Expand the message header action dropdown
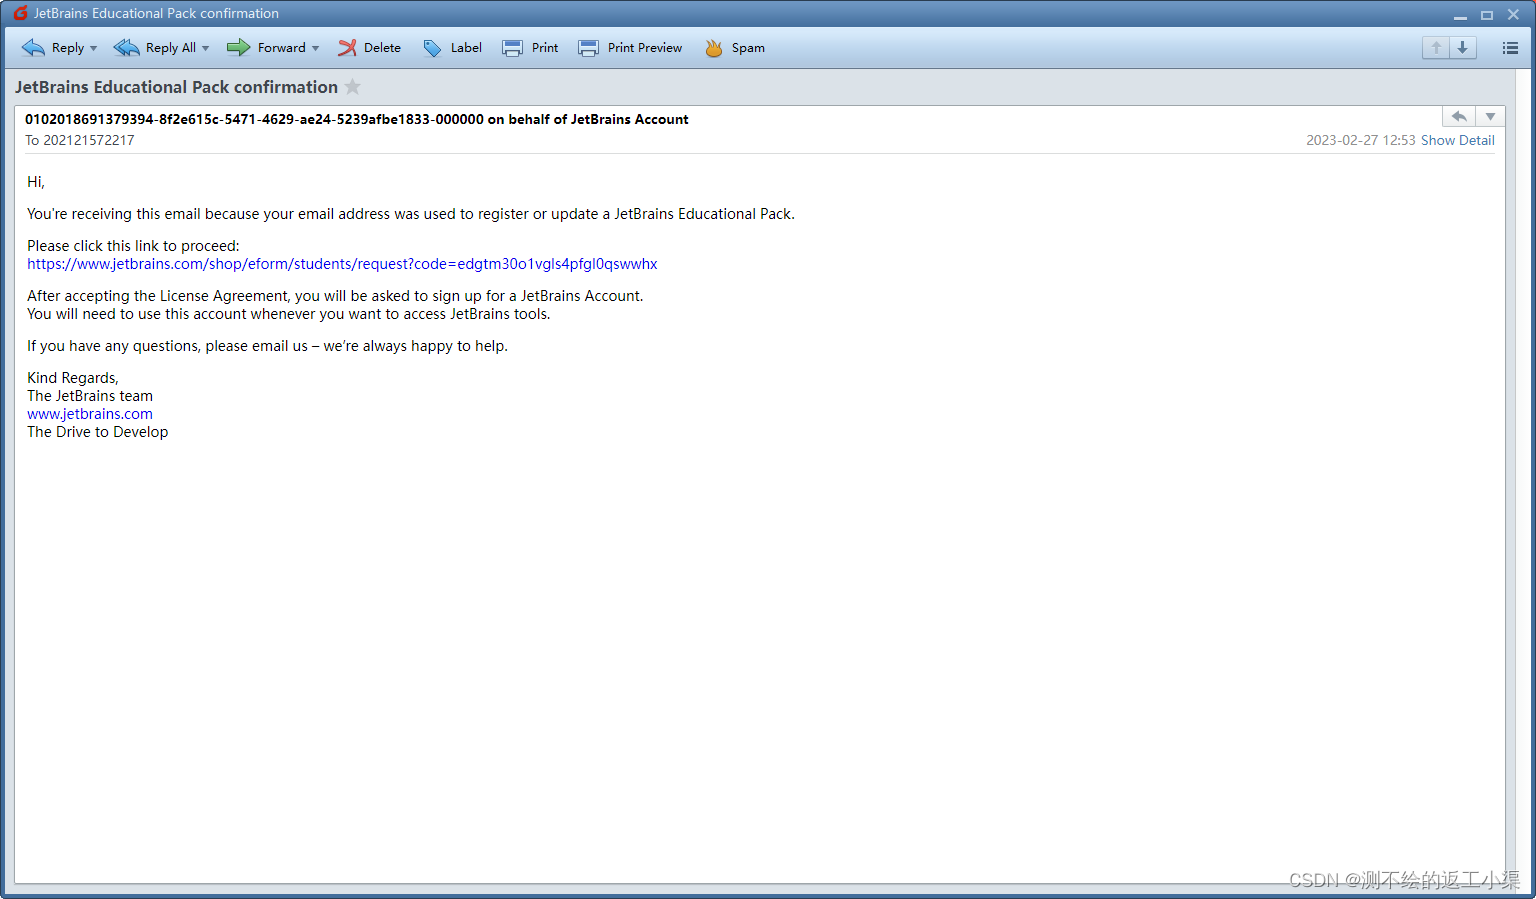The height and width of the screenshot is (899, 1536). [1490, 117]
